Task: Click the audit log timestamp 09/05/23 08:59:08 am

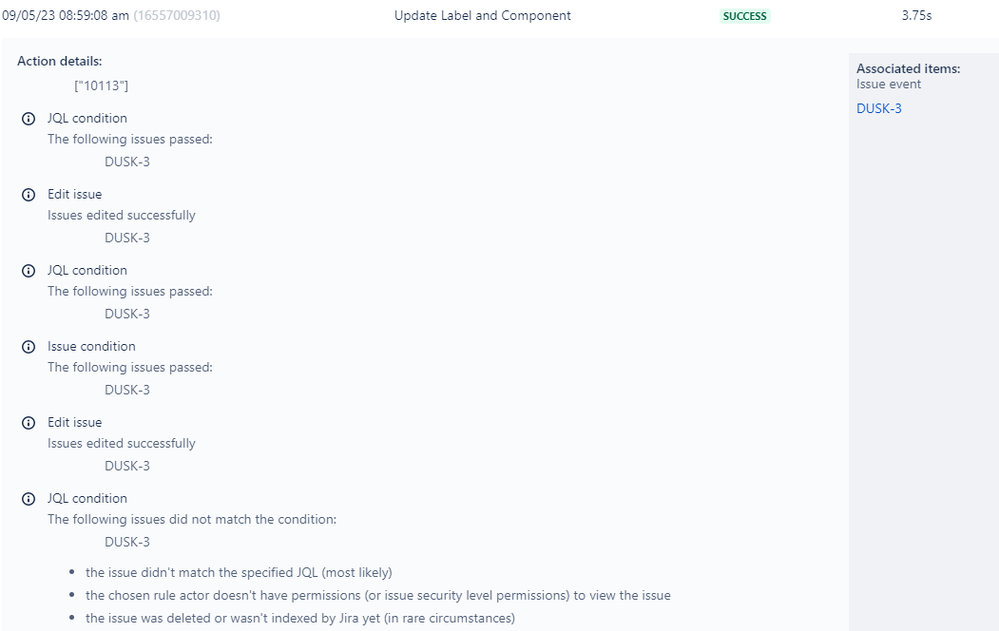Action: pos(66,16)
